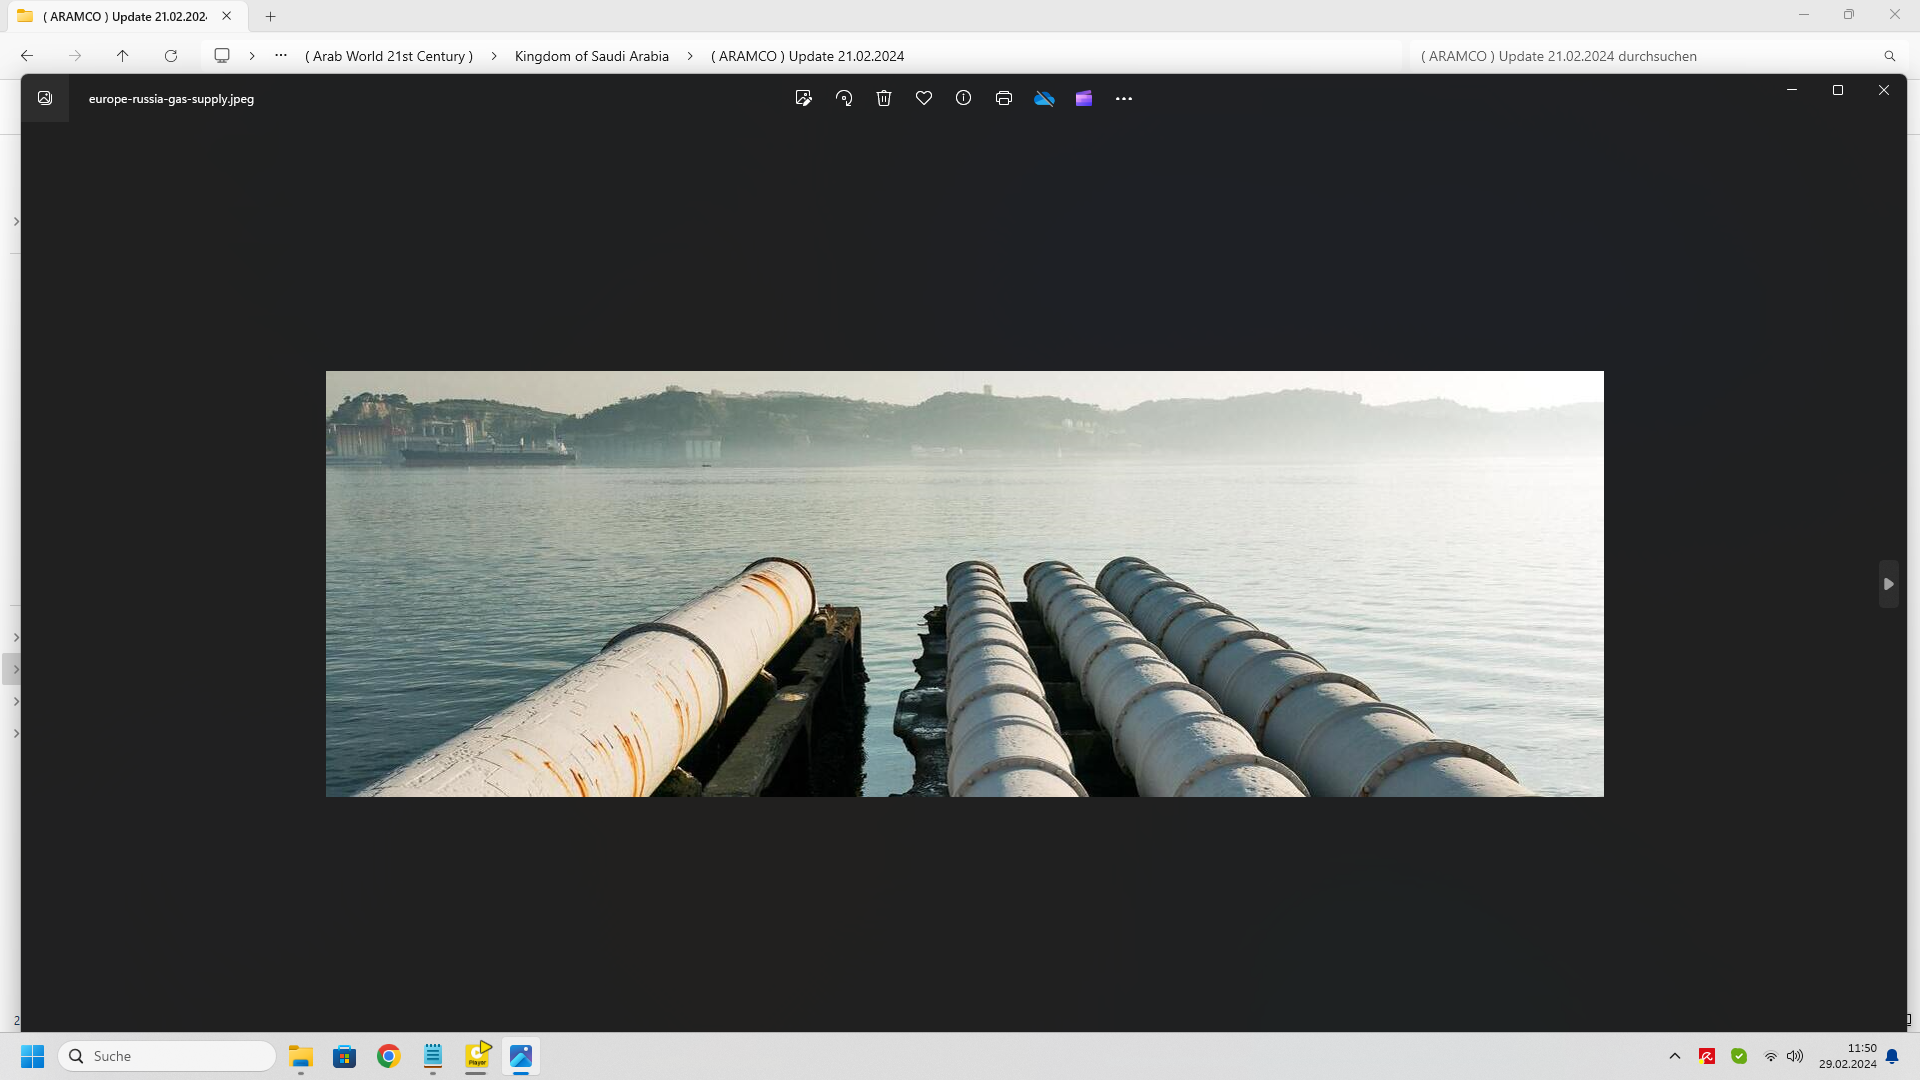Open the Windows Start menu
The width and height of the screenshot is (1920, 1080).
(x=33, y=1056)
